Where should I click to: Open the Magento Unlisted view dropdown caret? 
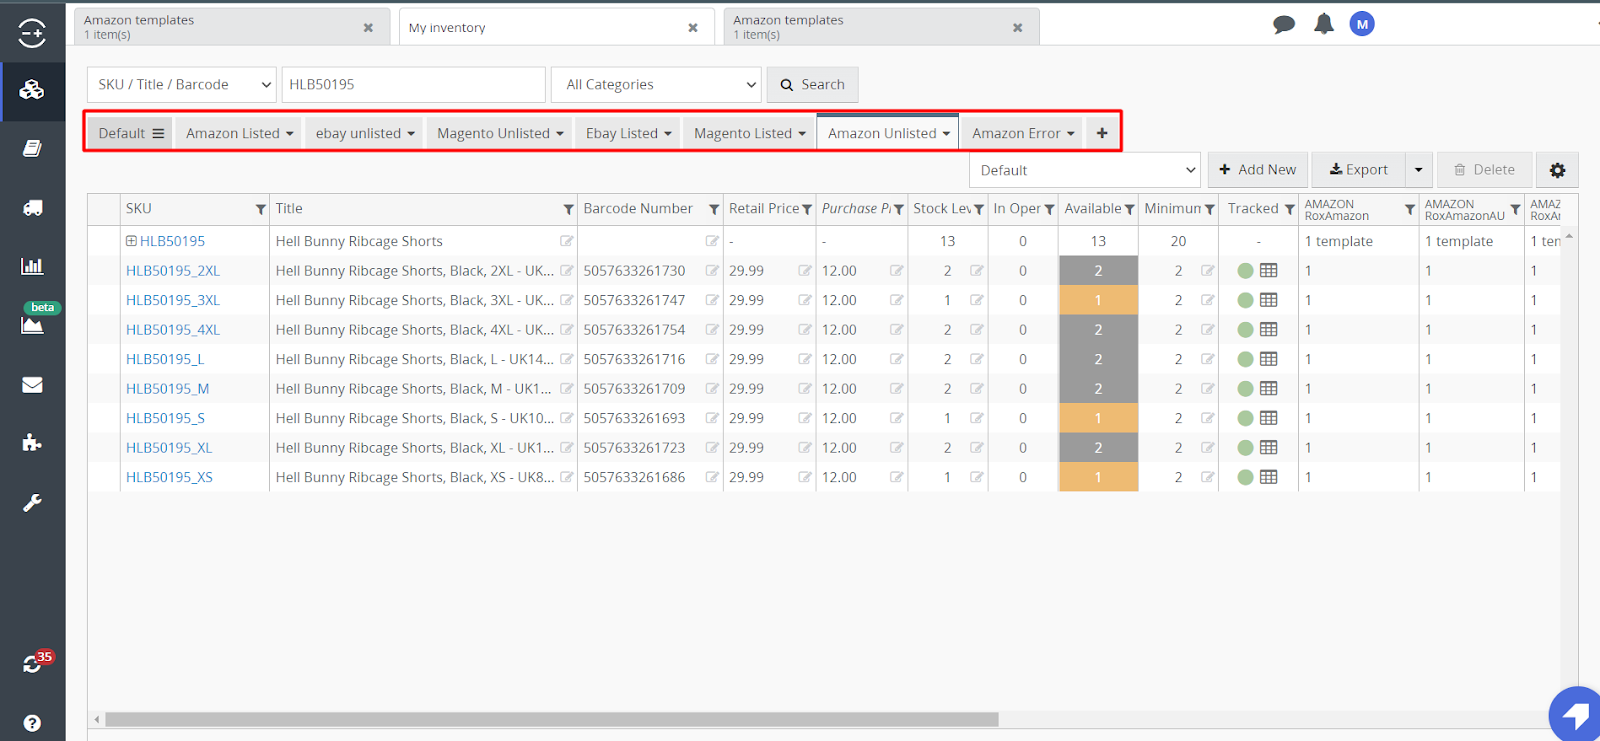[x=560, y=134]
